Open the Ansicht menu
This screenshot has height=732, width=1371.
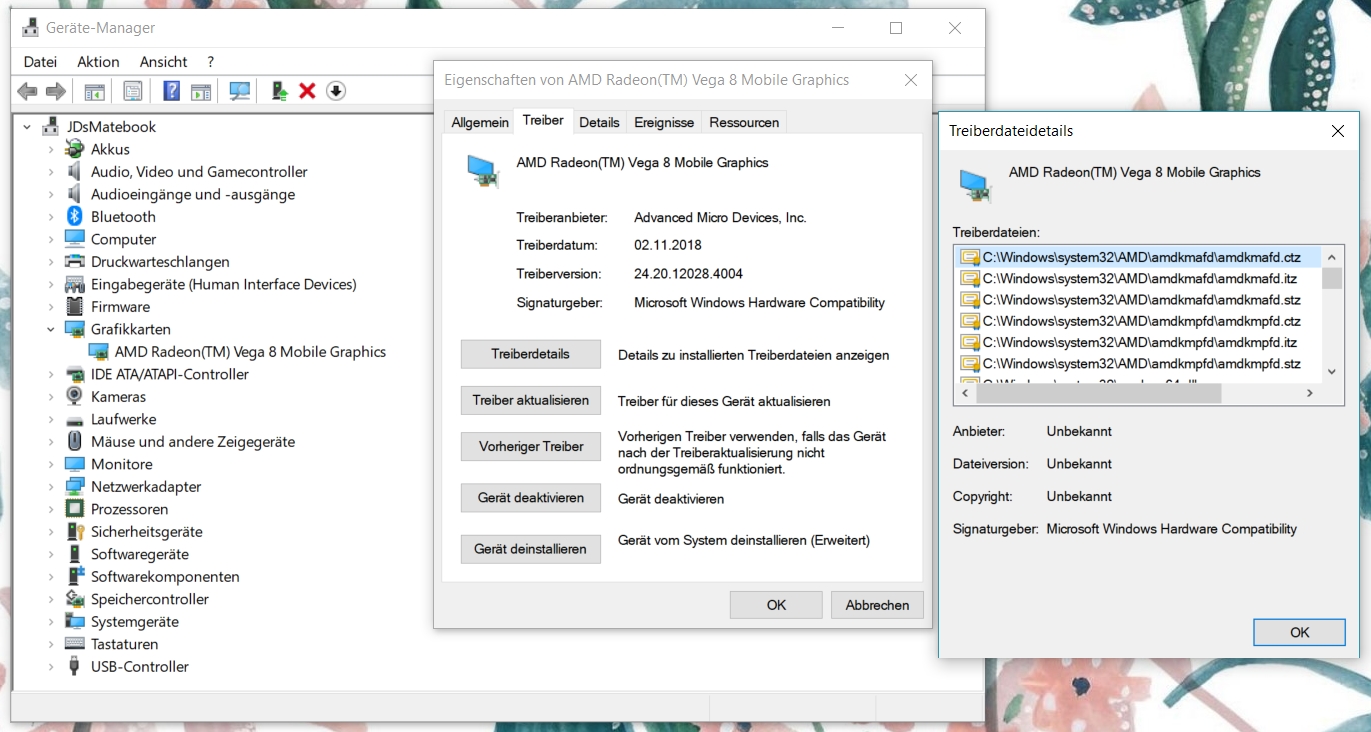(x=164, y=62)
